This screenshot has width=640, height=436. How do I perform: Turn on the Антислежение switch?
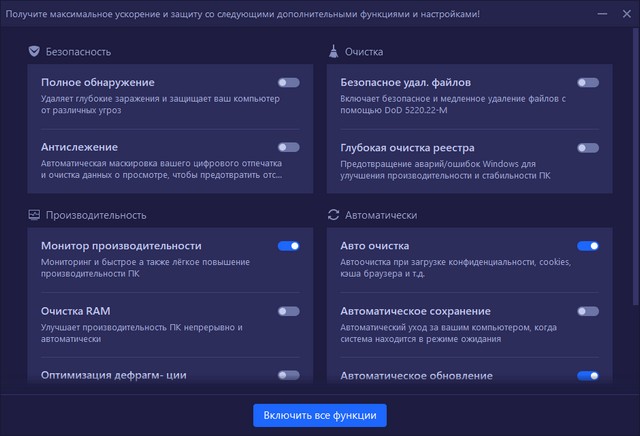(288, 147)
